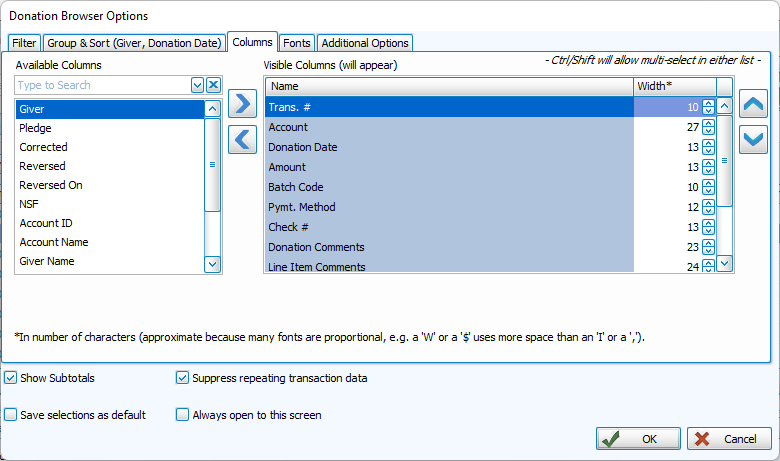The width and height of the screenshot is (780, 461).
Task: Adjust the Amount column width spinner
Action: click(x=708, y=167)
